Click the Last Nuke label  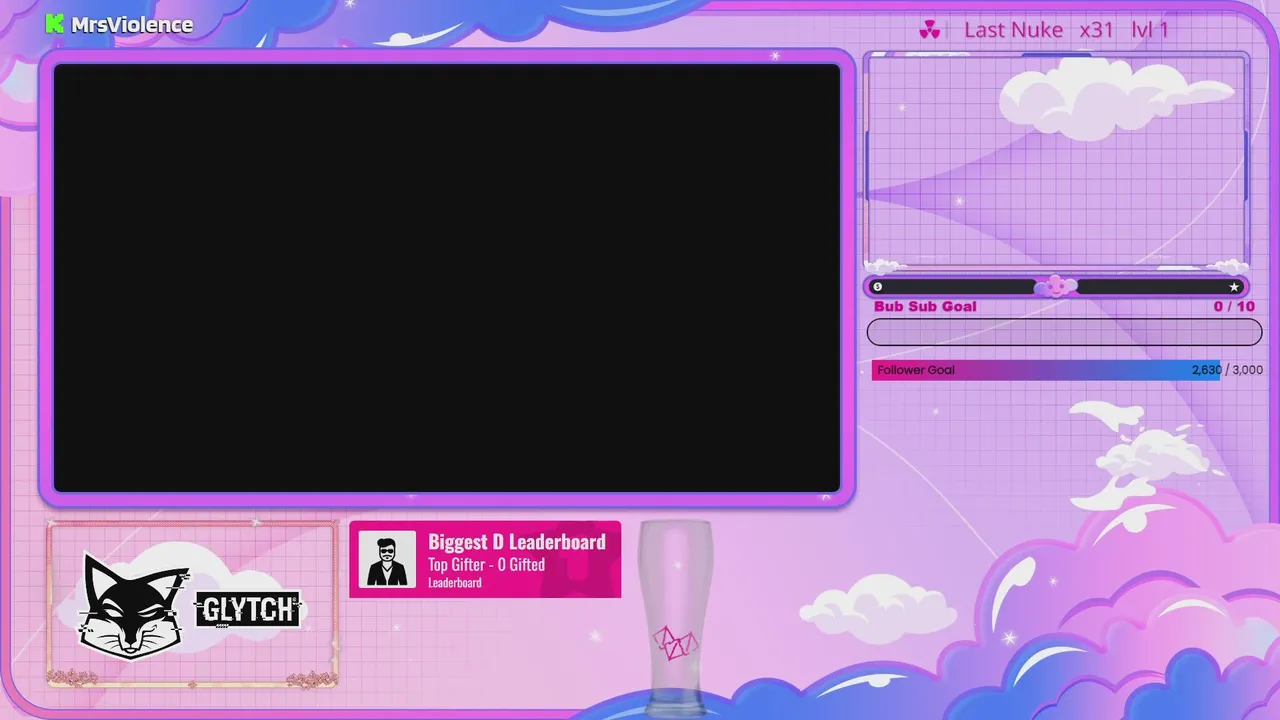[1013, 30]
